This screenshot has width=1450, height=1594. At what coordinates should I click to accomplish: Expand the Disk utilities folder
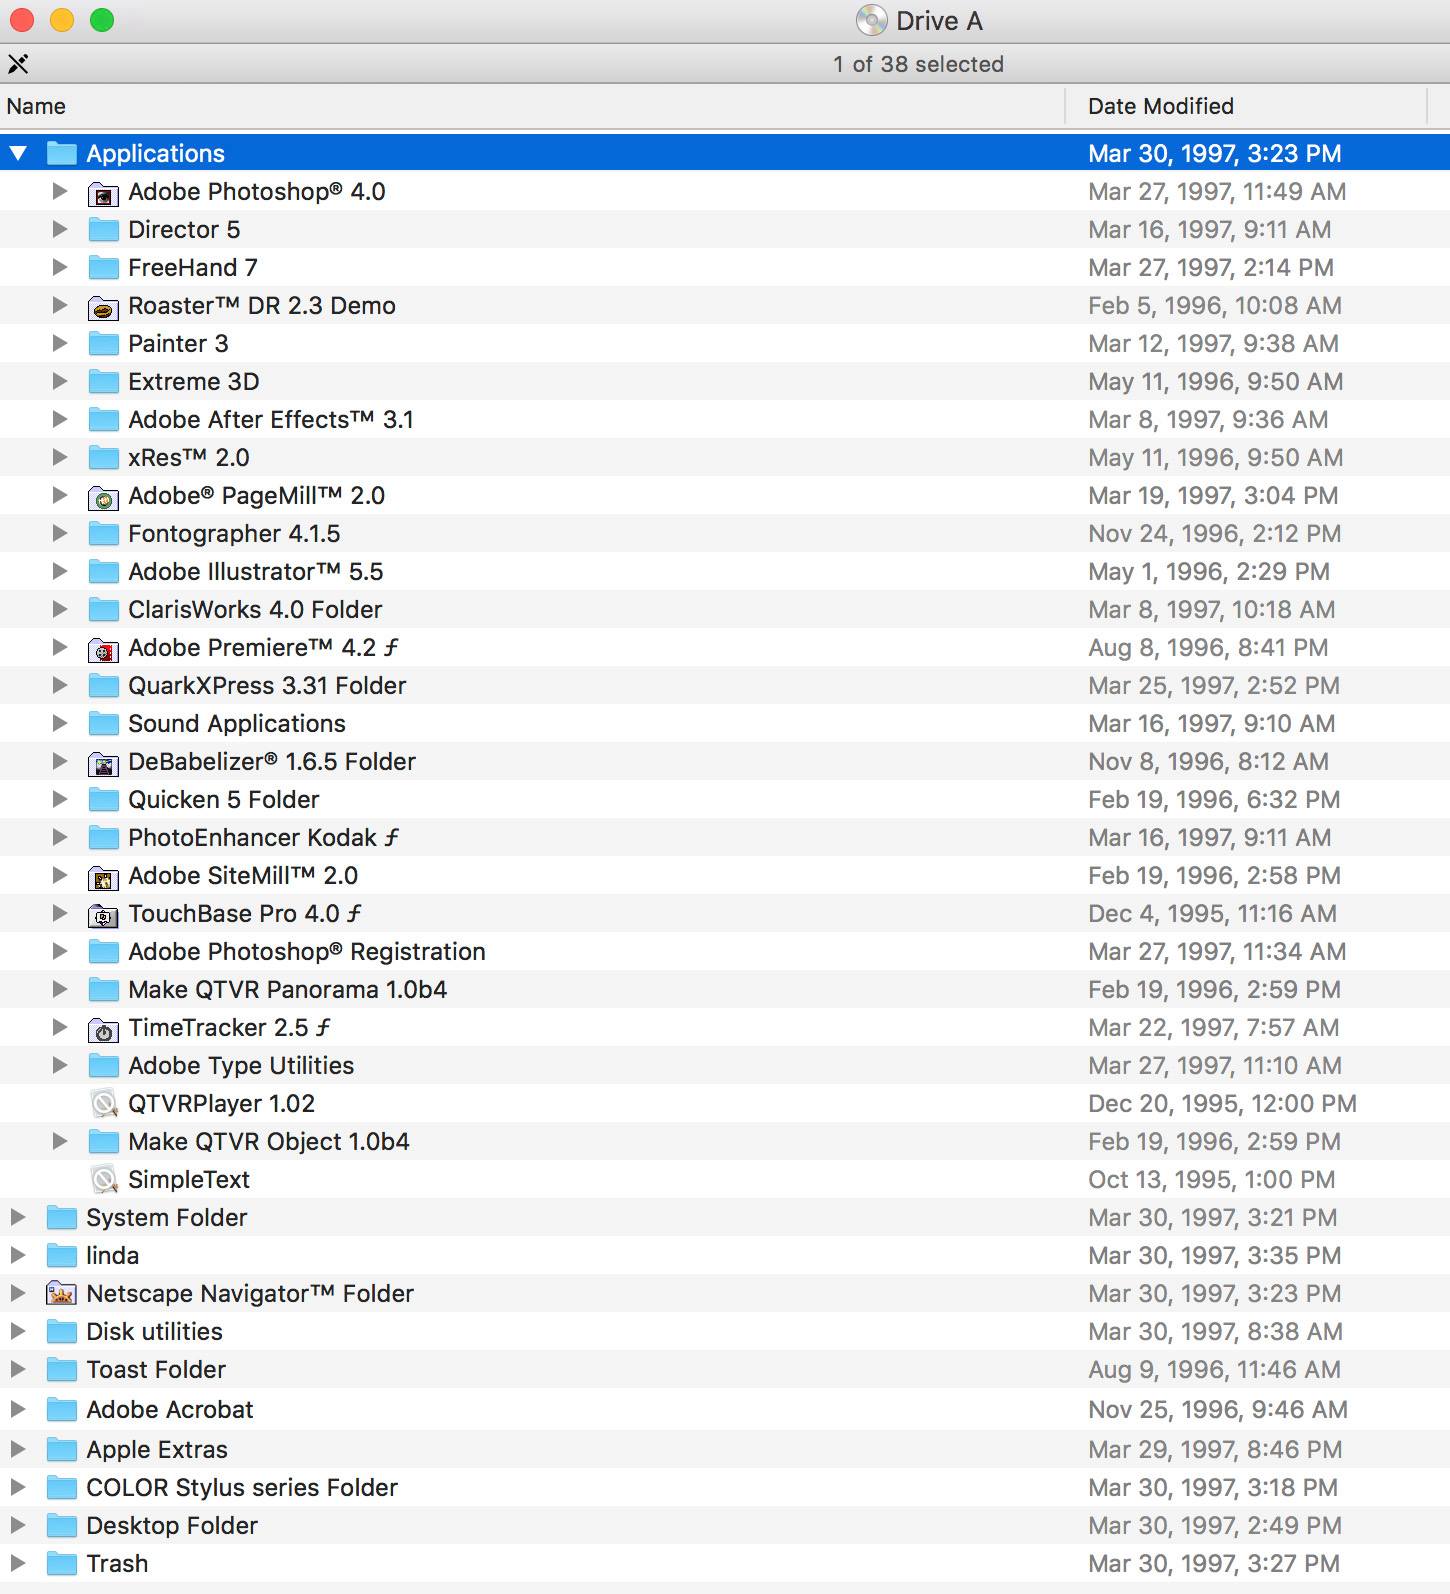18,1332
